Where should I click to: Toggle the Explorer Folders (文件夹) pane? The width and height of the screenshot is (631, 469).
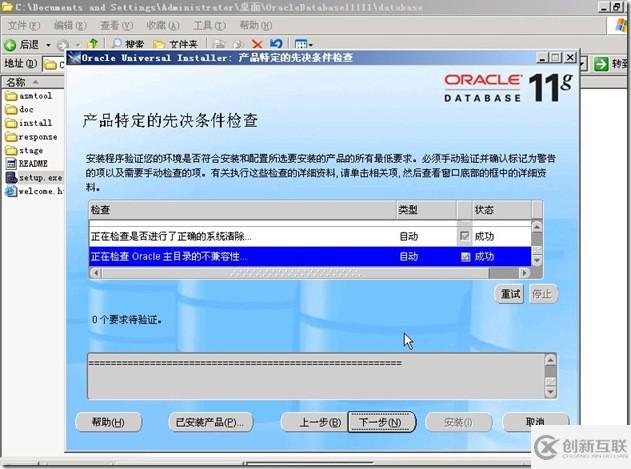coord(175,44)
